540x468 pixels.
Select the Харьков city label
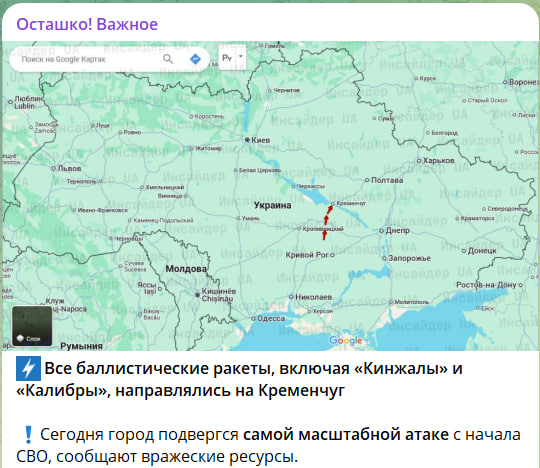click(x=438, y=160)
